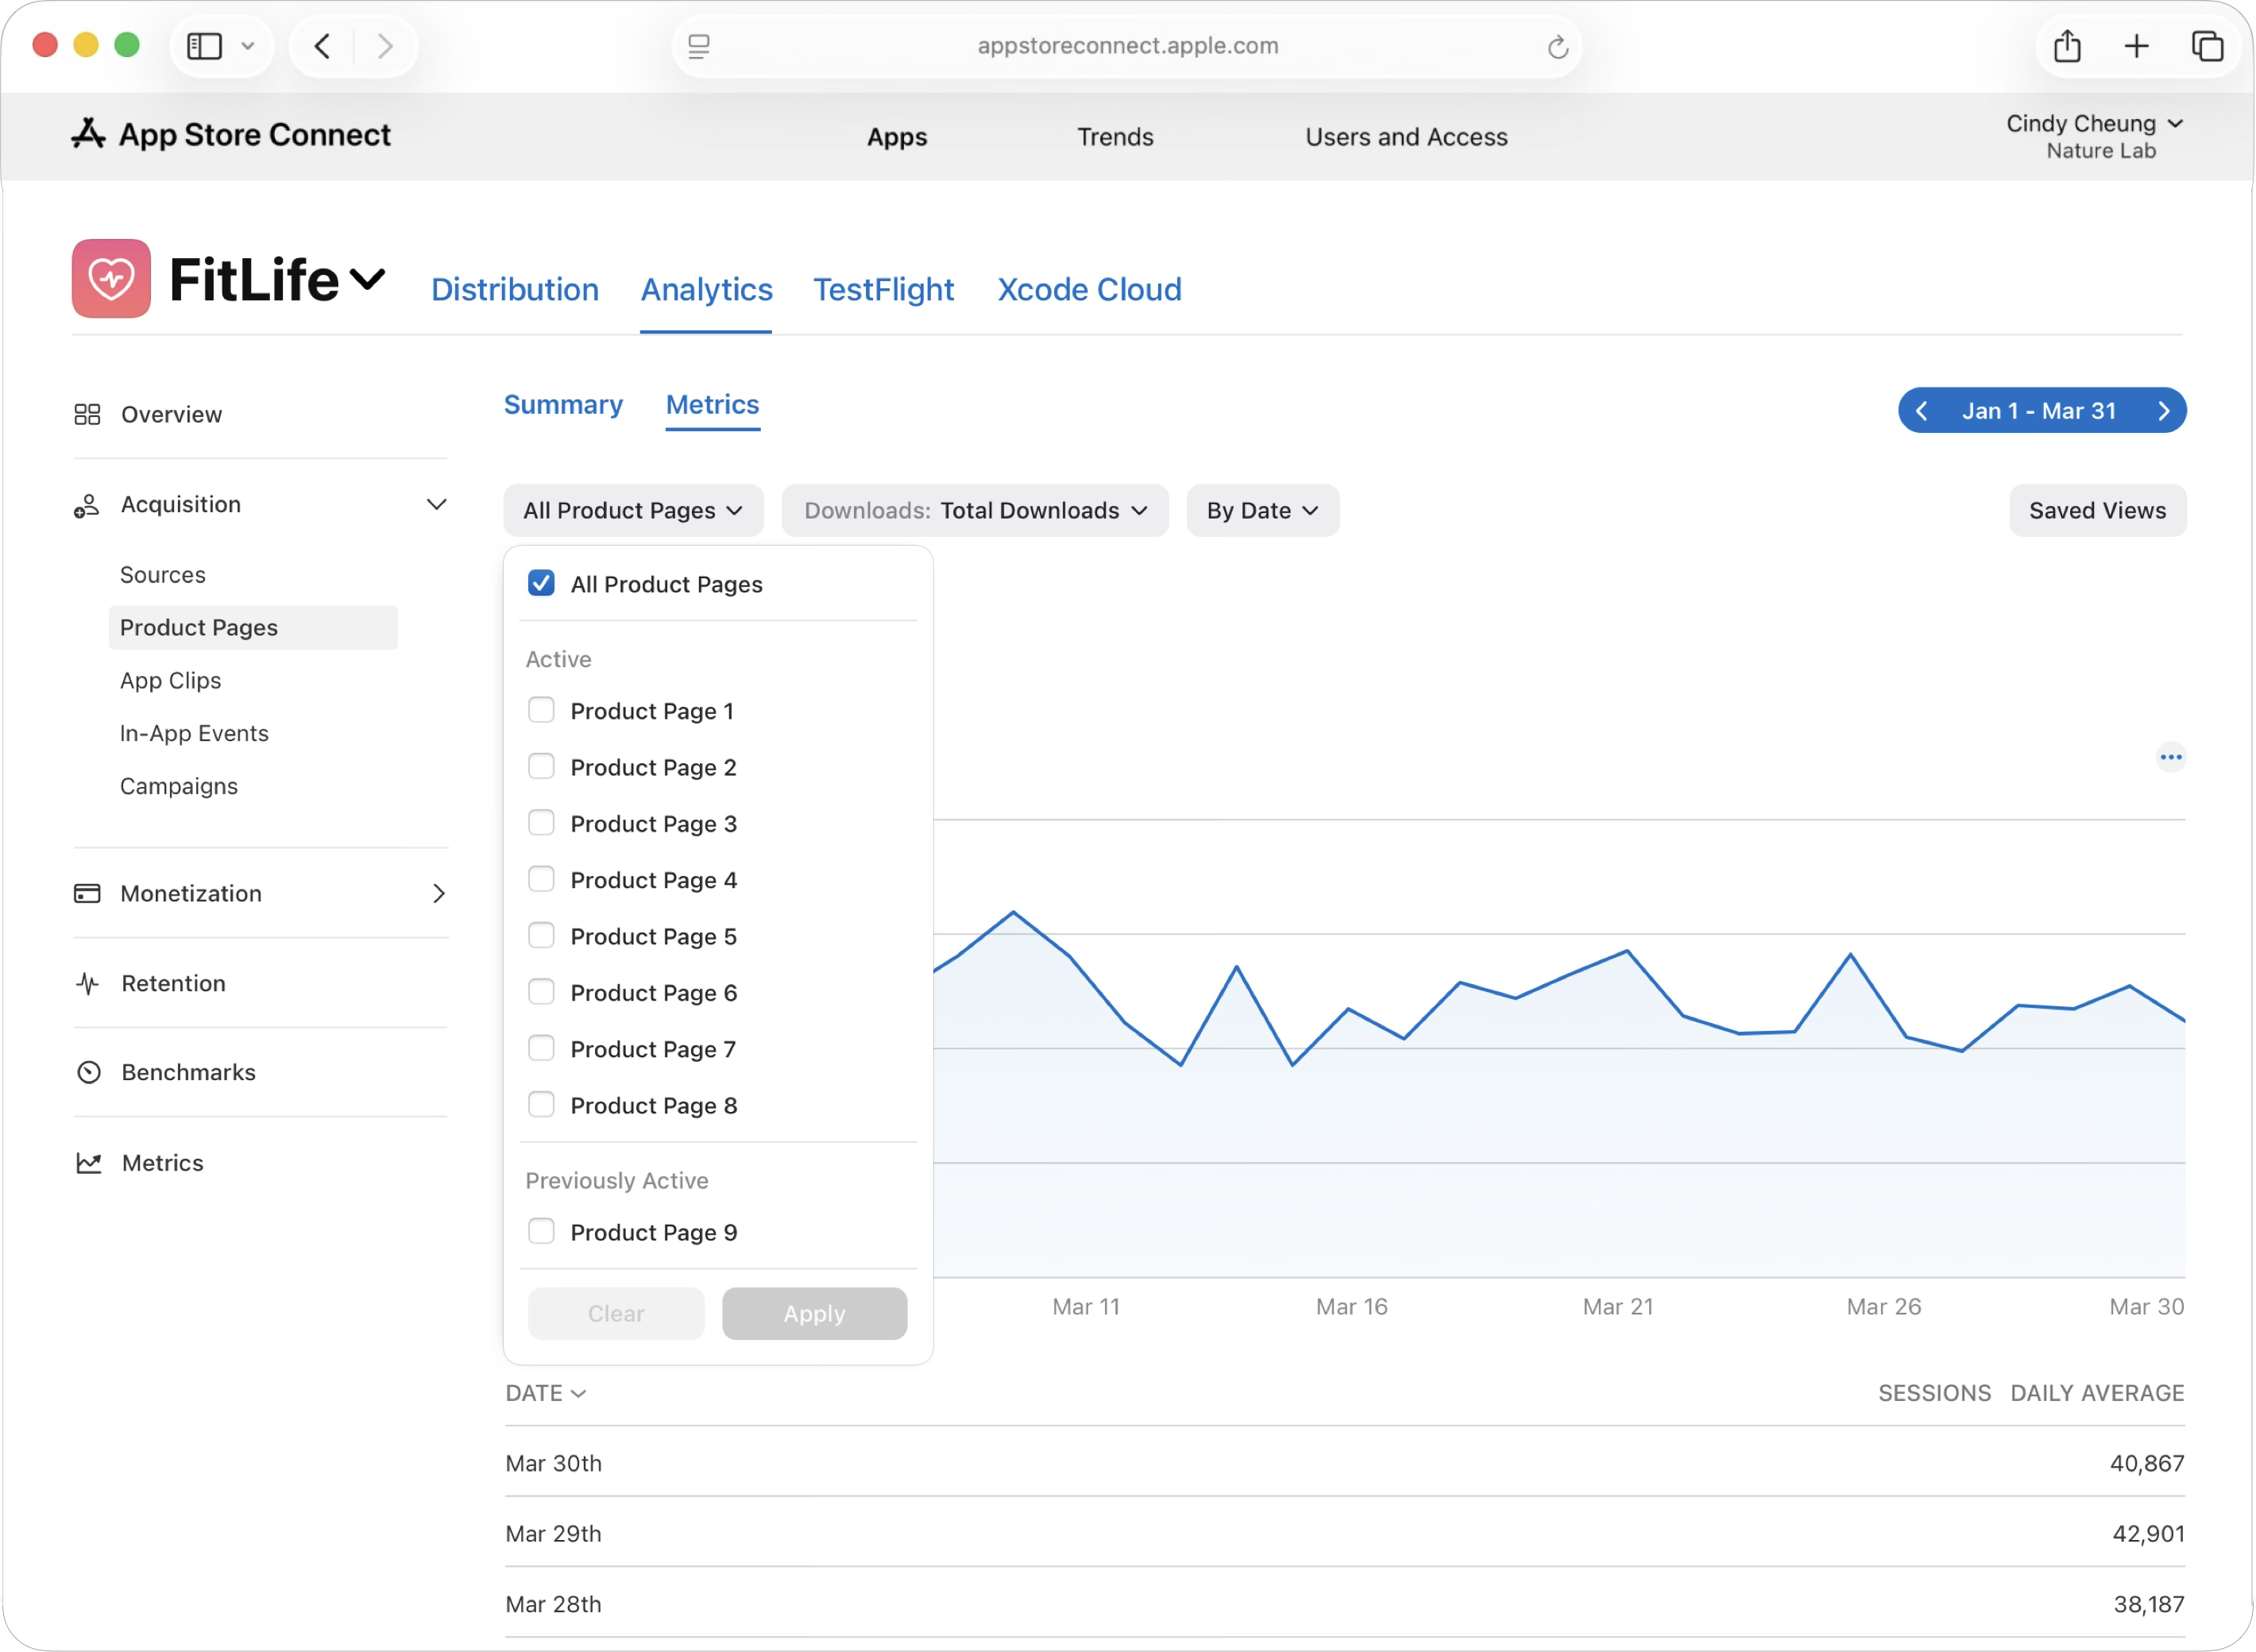Switch to the Summary tab

pyautogui.click(x=563, y=405)
